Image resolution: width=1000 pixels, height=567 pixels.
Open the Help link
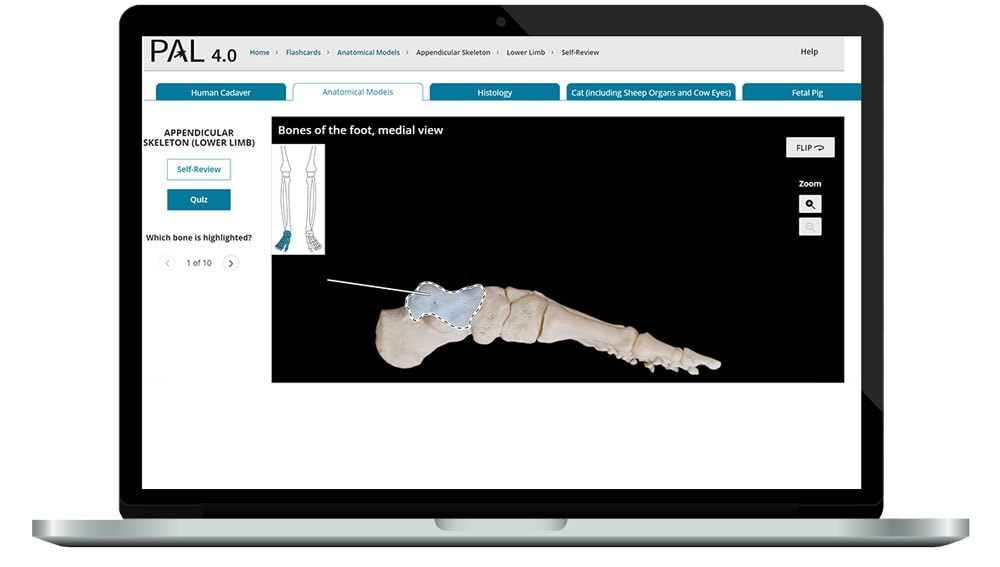(x=809, y=52)
